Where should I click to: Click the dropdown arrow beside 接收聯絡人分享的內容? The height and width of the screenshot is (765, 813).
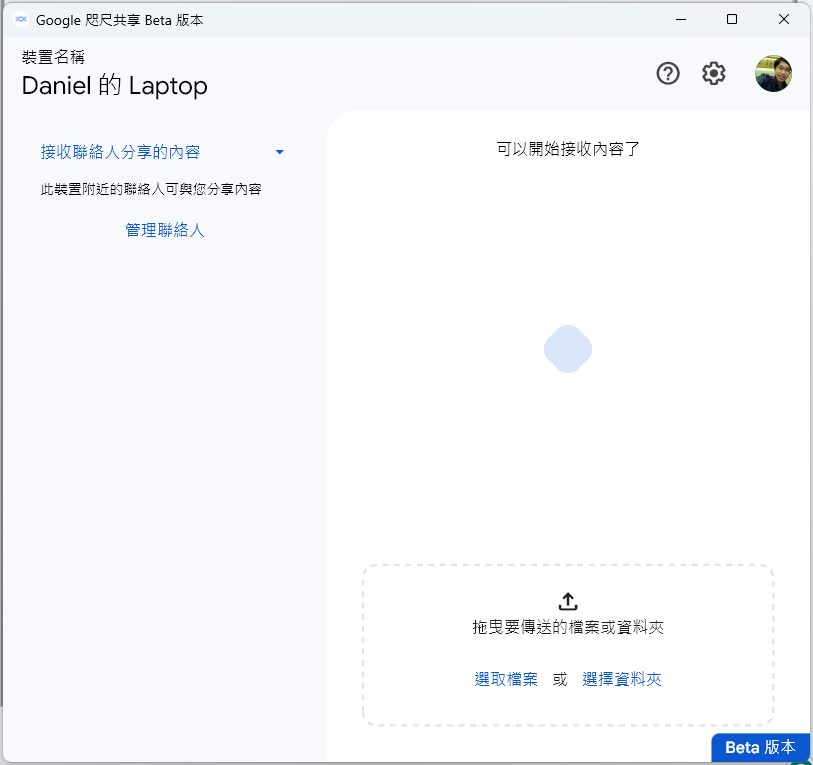pyautogui.click(x=279, y=152)
